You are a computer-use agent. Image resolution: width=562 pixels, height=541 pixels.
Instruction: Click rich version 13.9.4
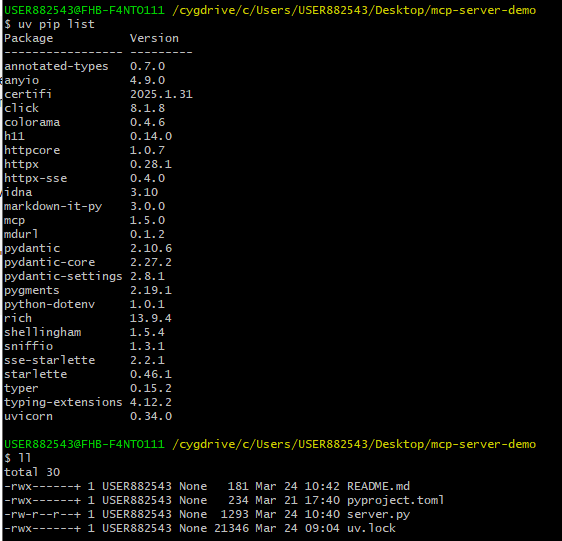[x=151, y=318]
